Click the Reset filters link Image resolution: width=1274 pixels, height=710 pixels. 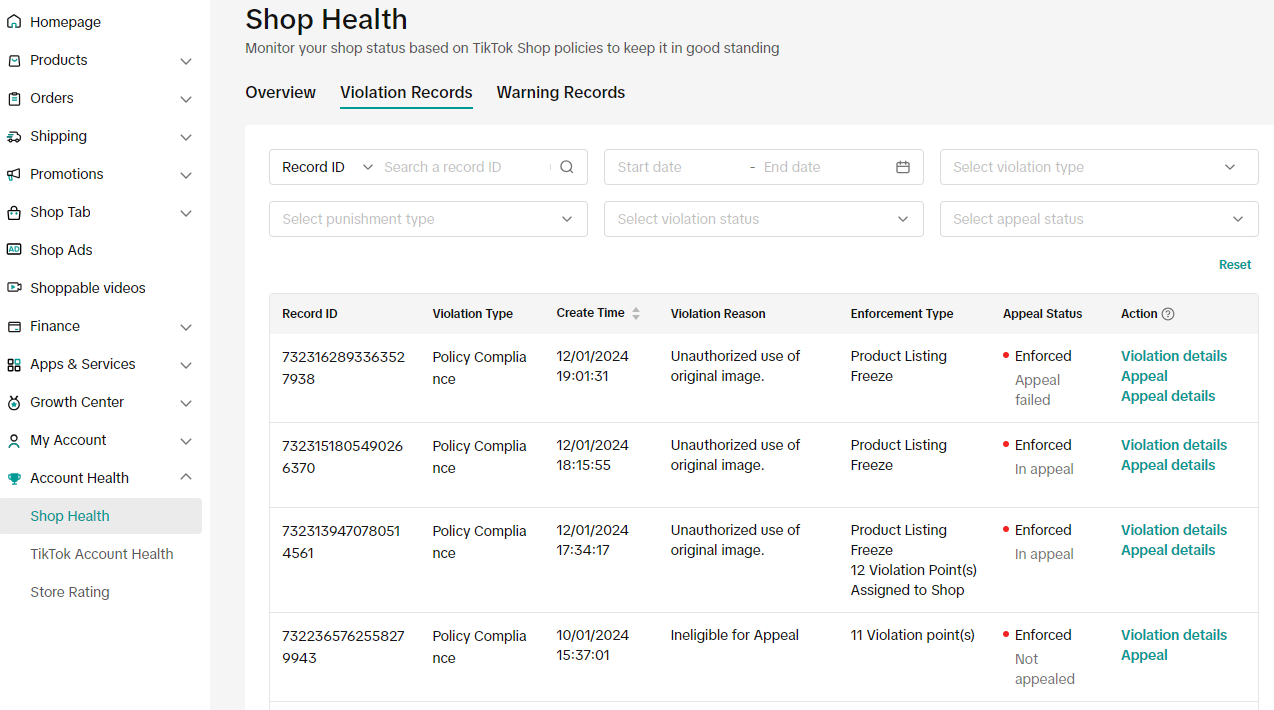pos(1234,265)
